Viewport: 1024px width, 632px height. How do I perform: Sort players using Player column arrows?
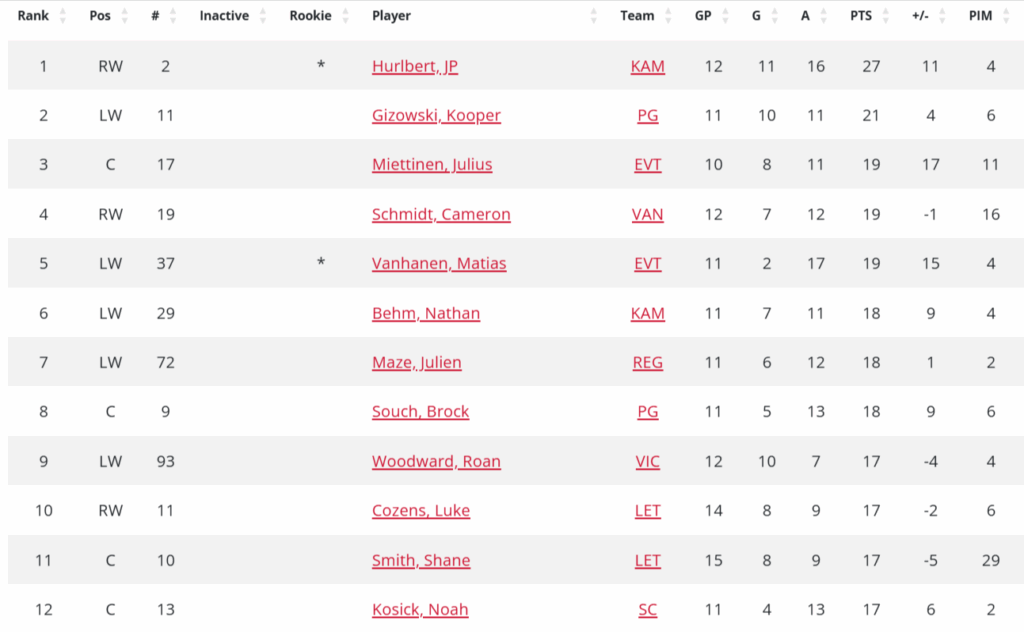594,16
